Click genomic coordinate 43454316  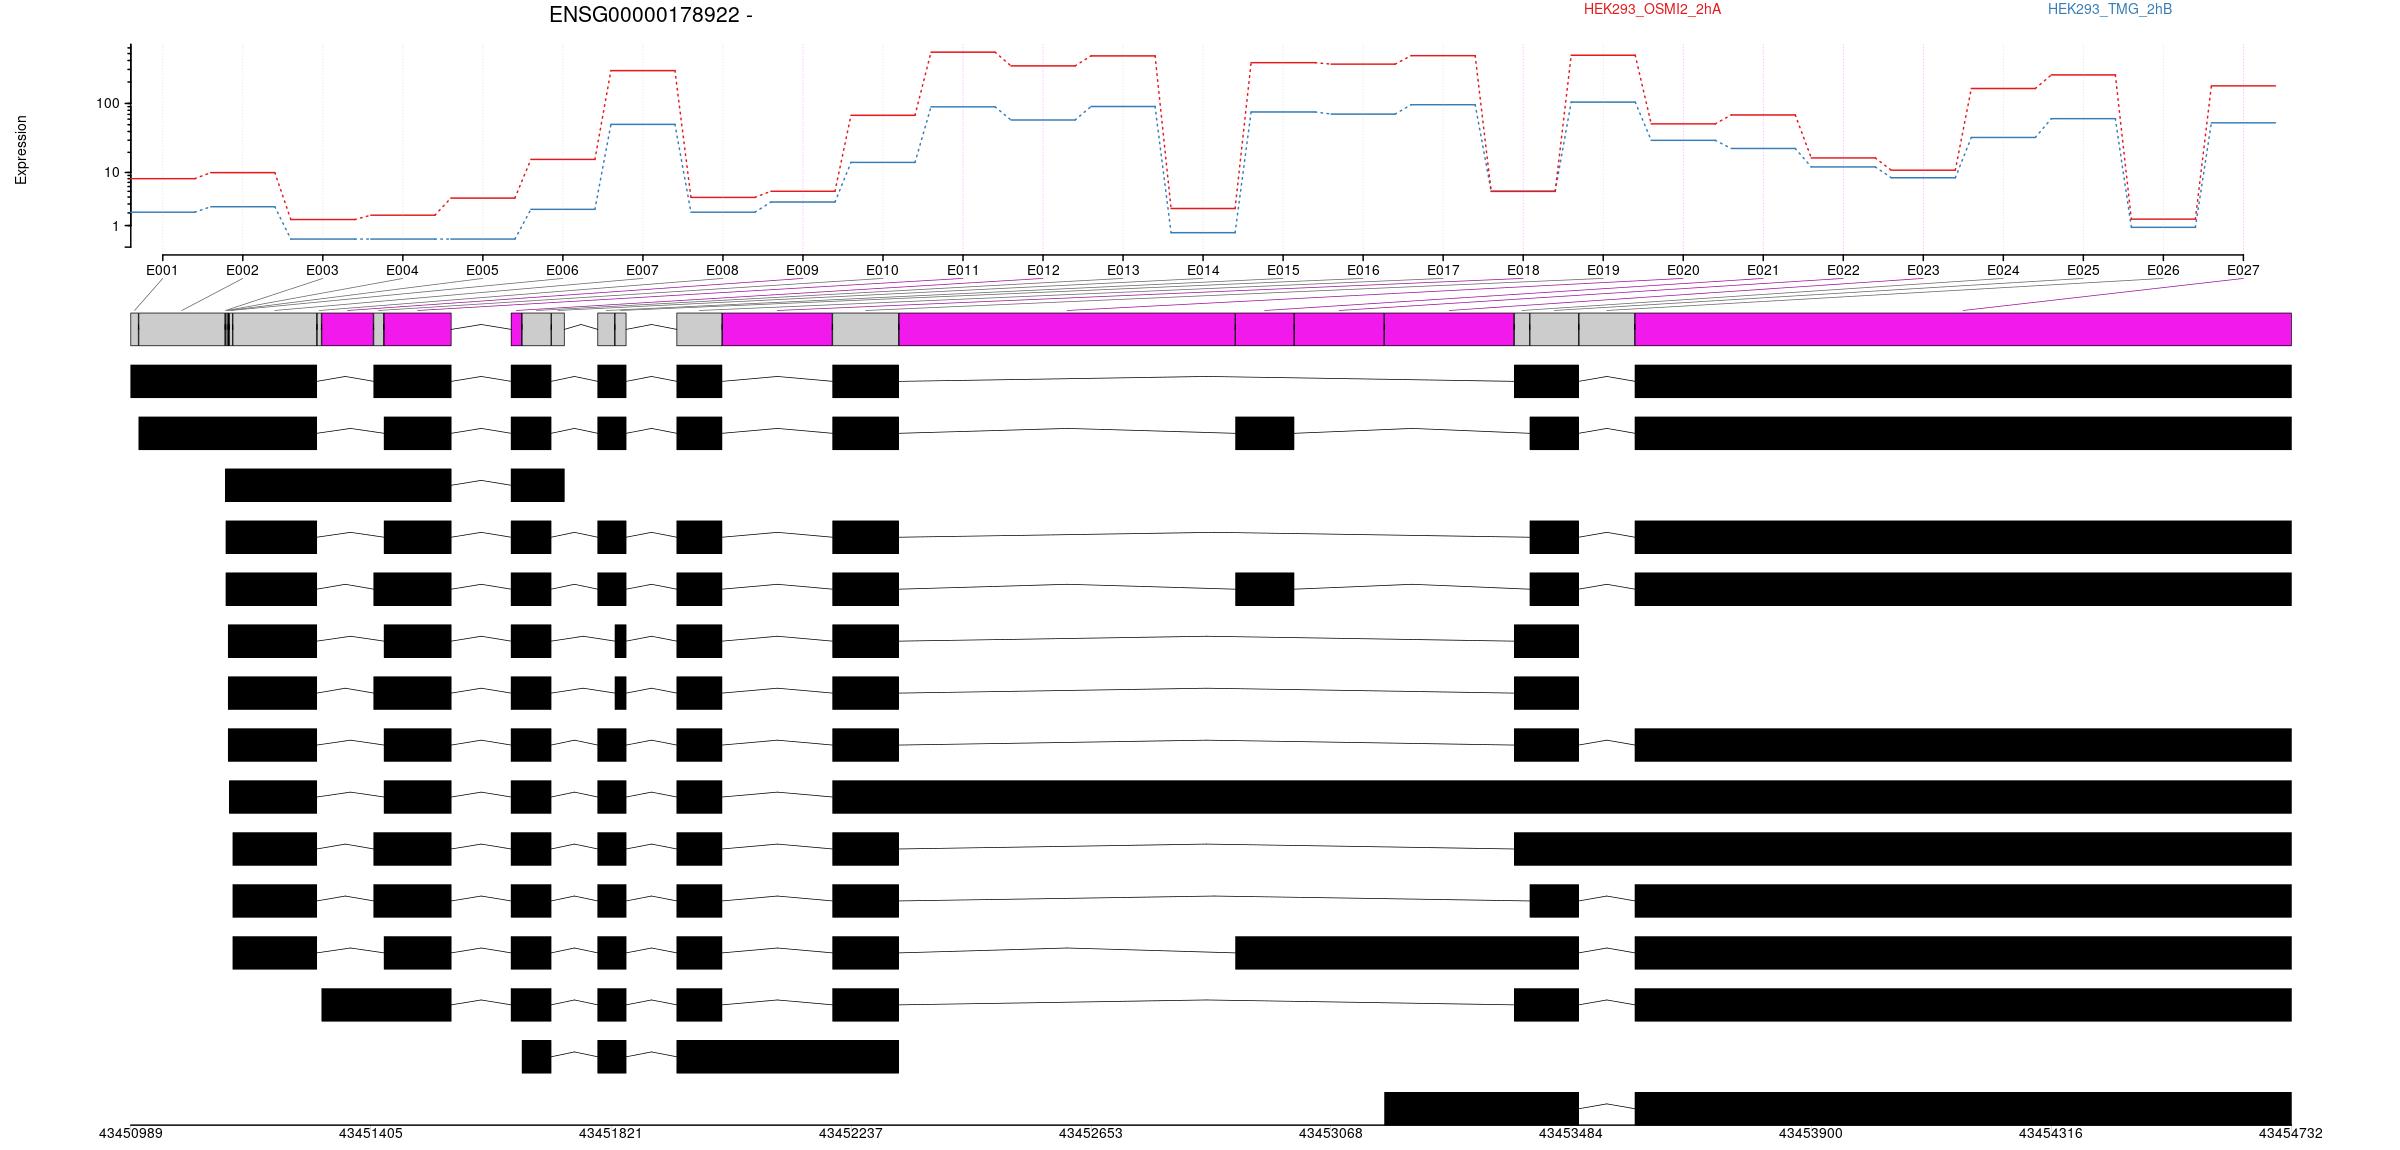(x=2051, y=1133)
